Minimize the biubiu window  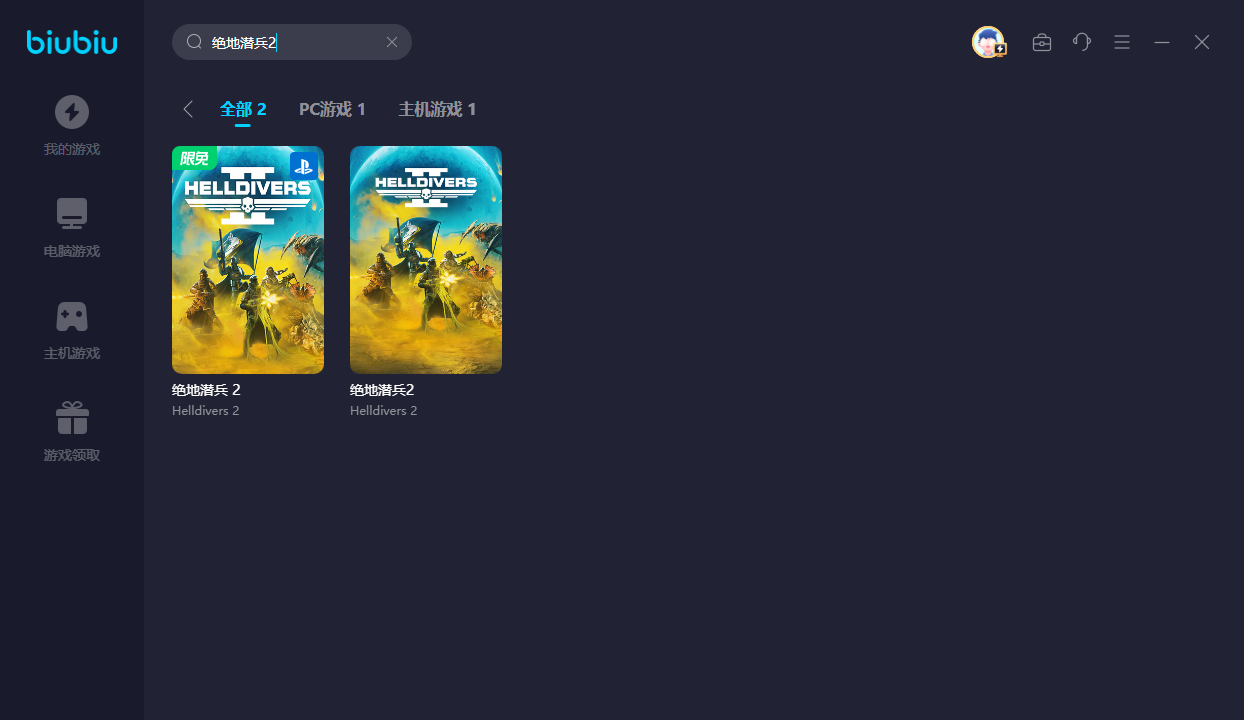[x=1162, y=42]
